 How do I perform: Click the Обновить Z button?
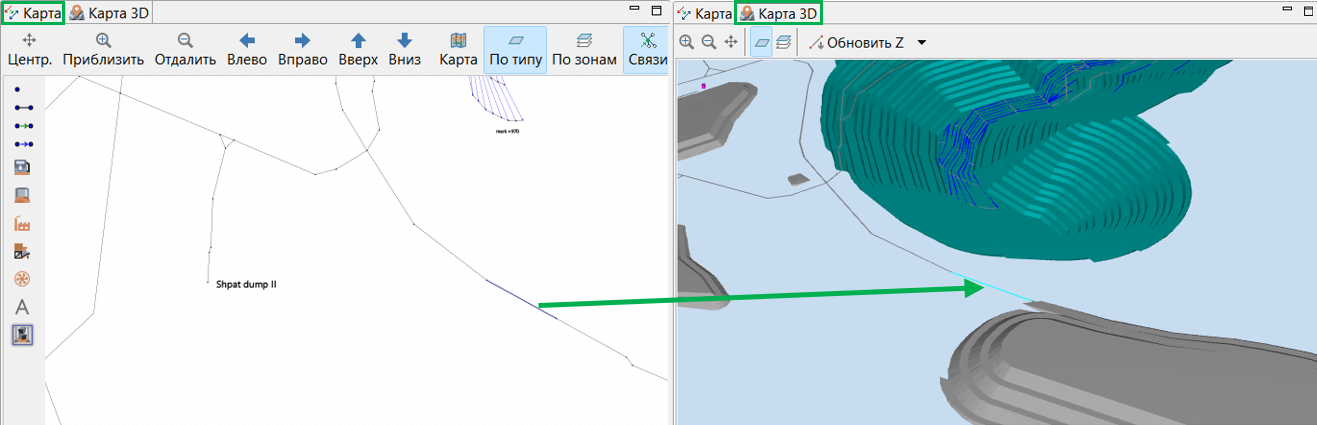[857, 43]
